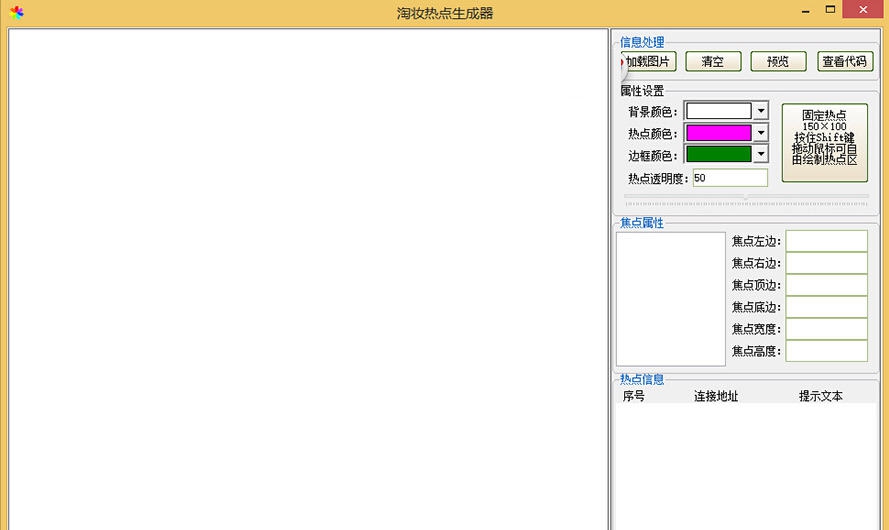Click the 焦点右边 input field
Screen dimensions: 889x530
[827, 263]
